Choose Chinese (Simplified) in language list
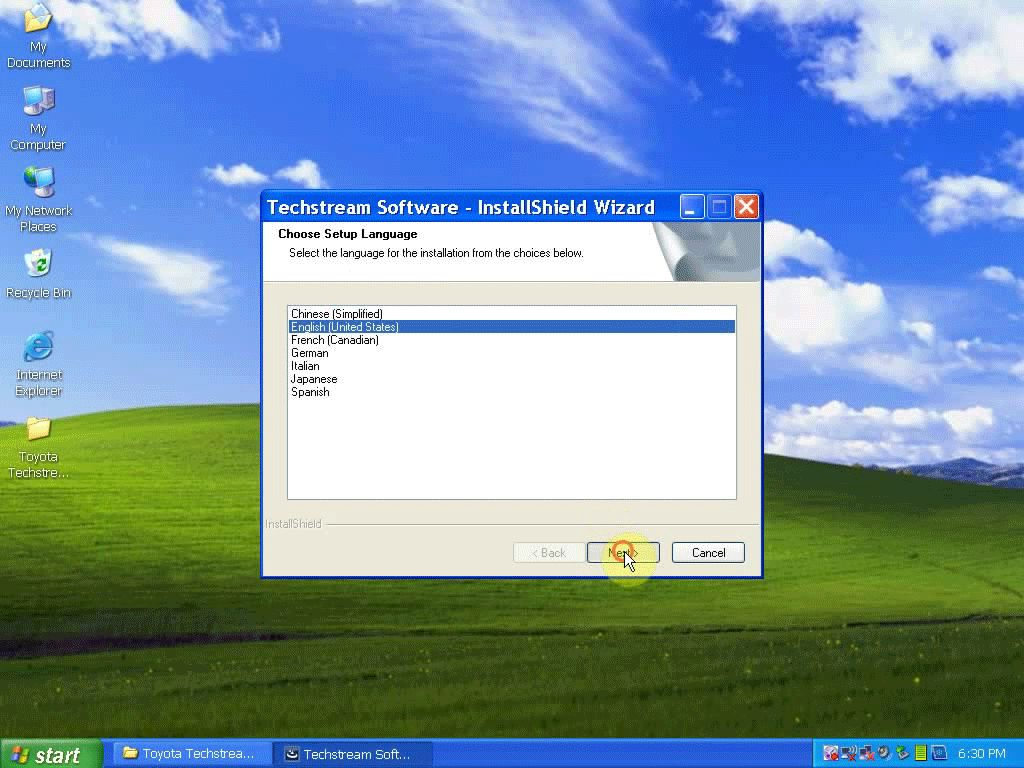1024x768 pixels. pyautogui.click(x=511, y=313)
